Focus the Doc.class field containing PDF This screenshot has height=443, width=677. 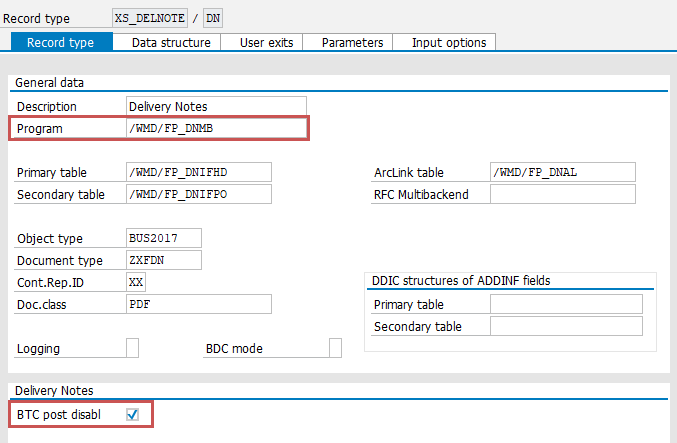tap(198, 304)
